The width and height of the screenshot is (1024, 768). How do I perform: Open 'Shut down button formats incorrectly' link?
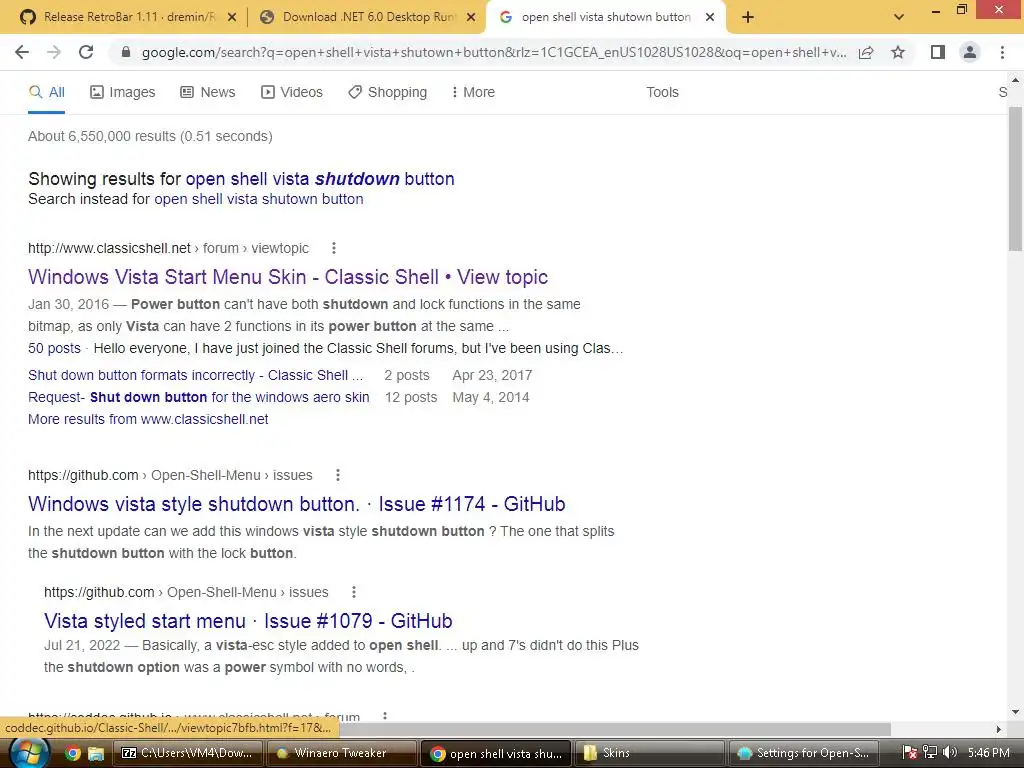pos(195,376)
